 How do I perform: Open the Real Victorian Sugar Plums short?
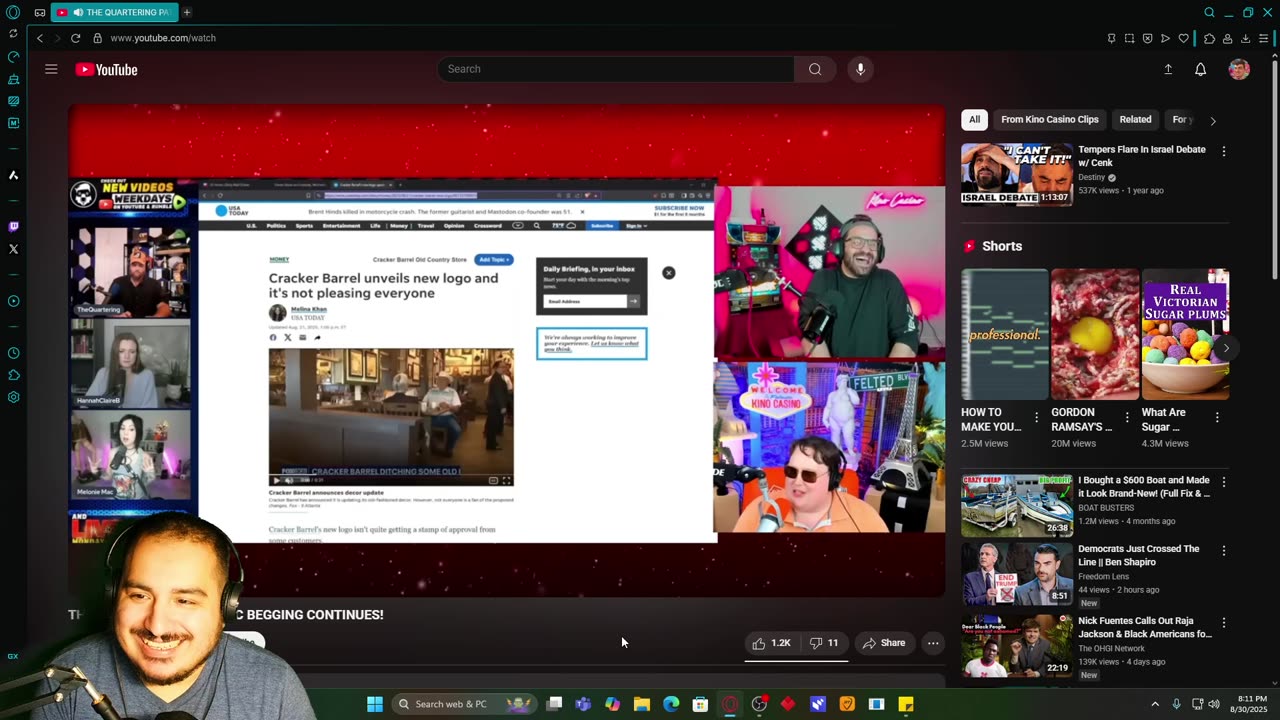1185,334
